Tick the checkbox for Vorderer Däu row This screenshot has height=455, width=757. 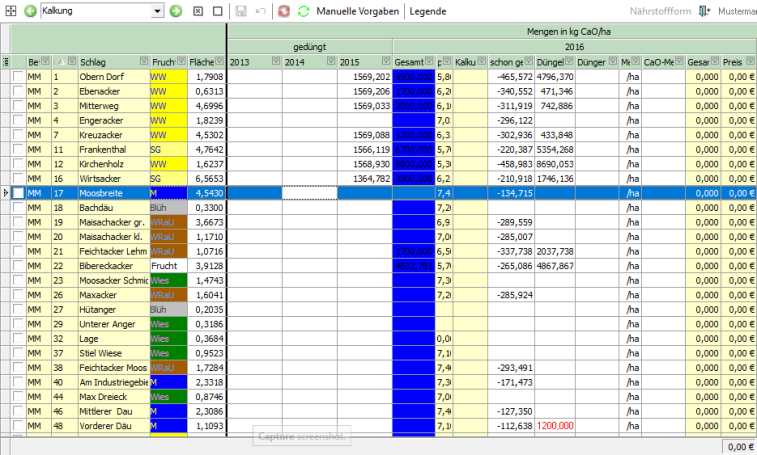pyautogui.click(x=18, y=425)
